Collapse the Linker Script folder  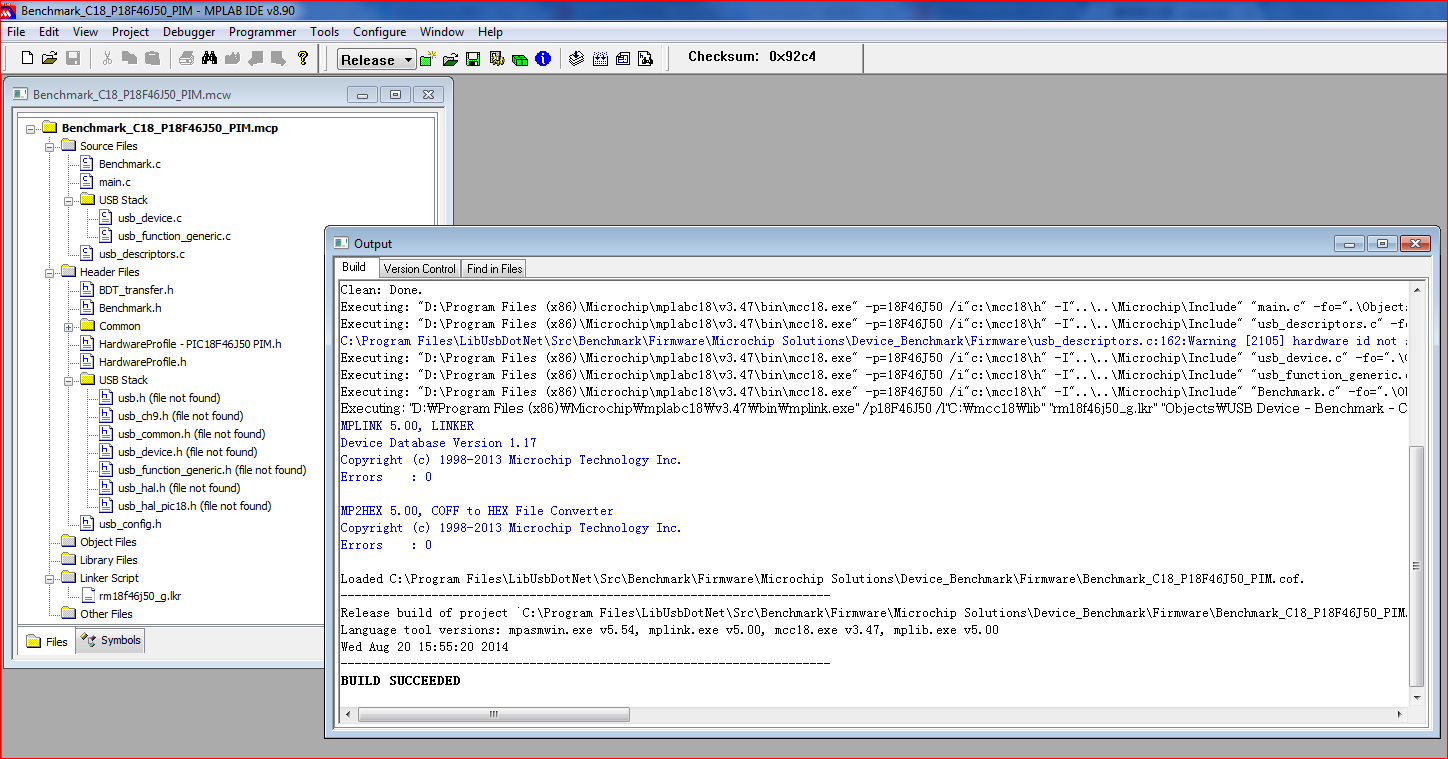coord(49,578)
